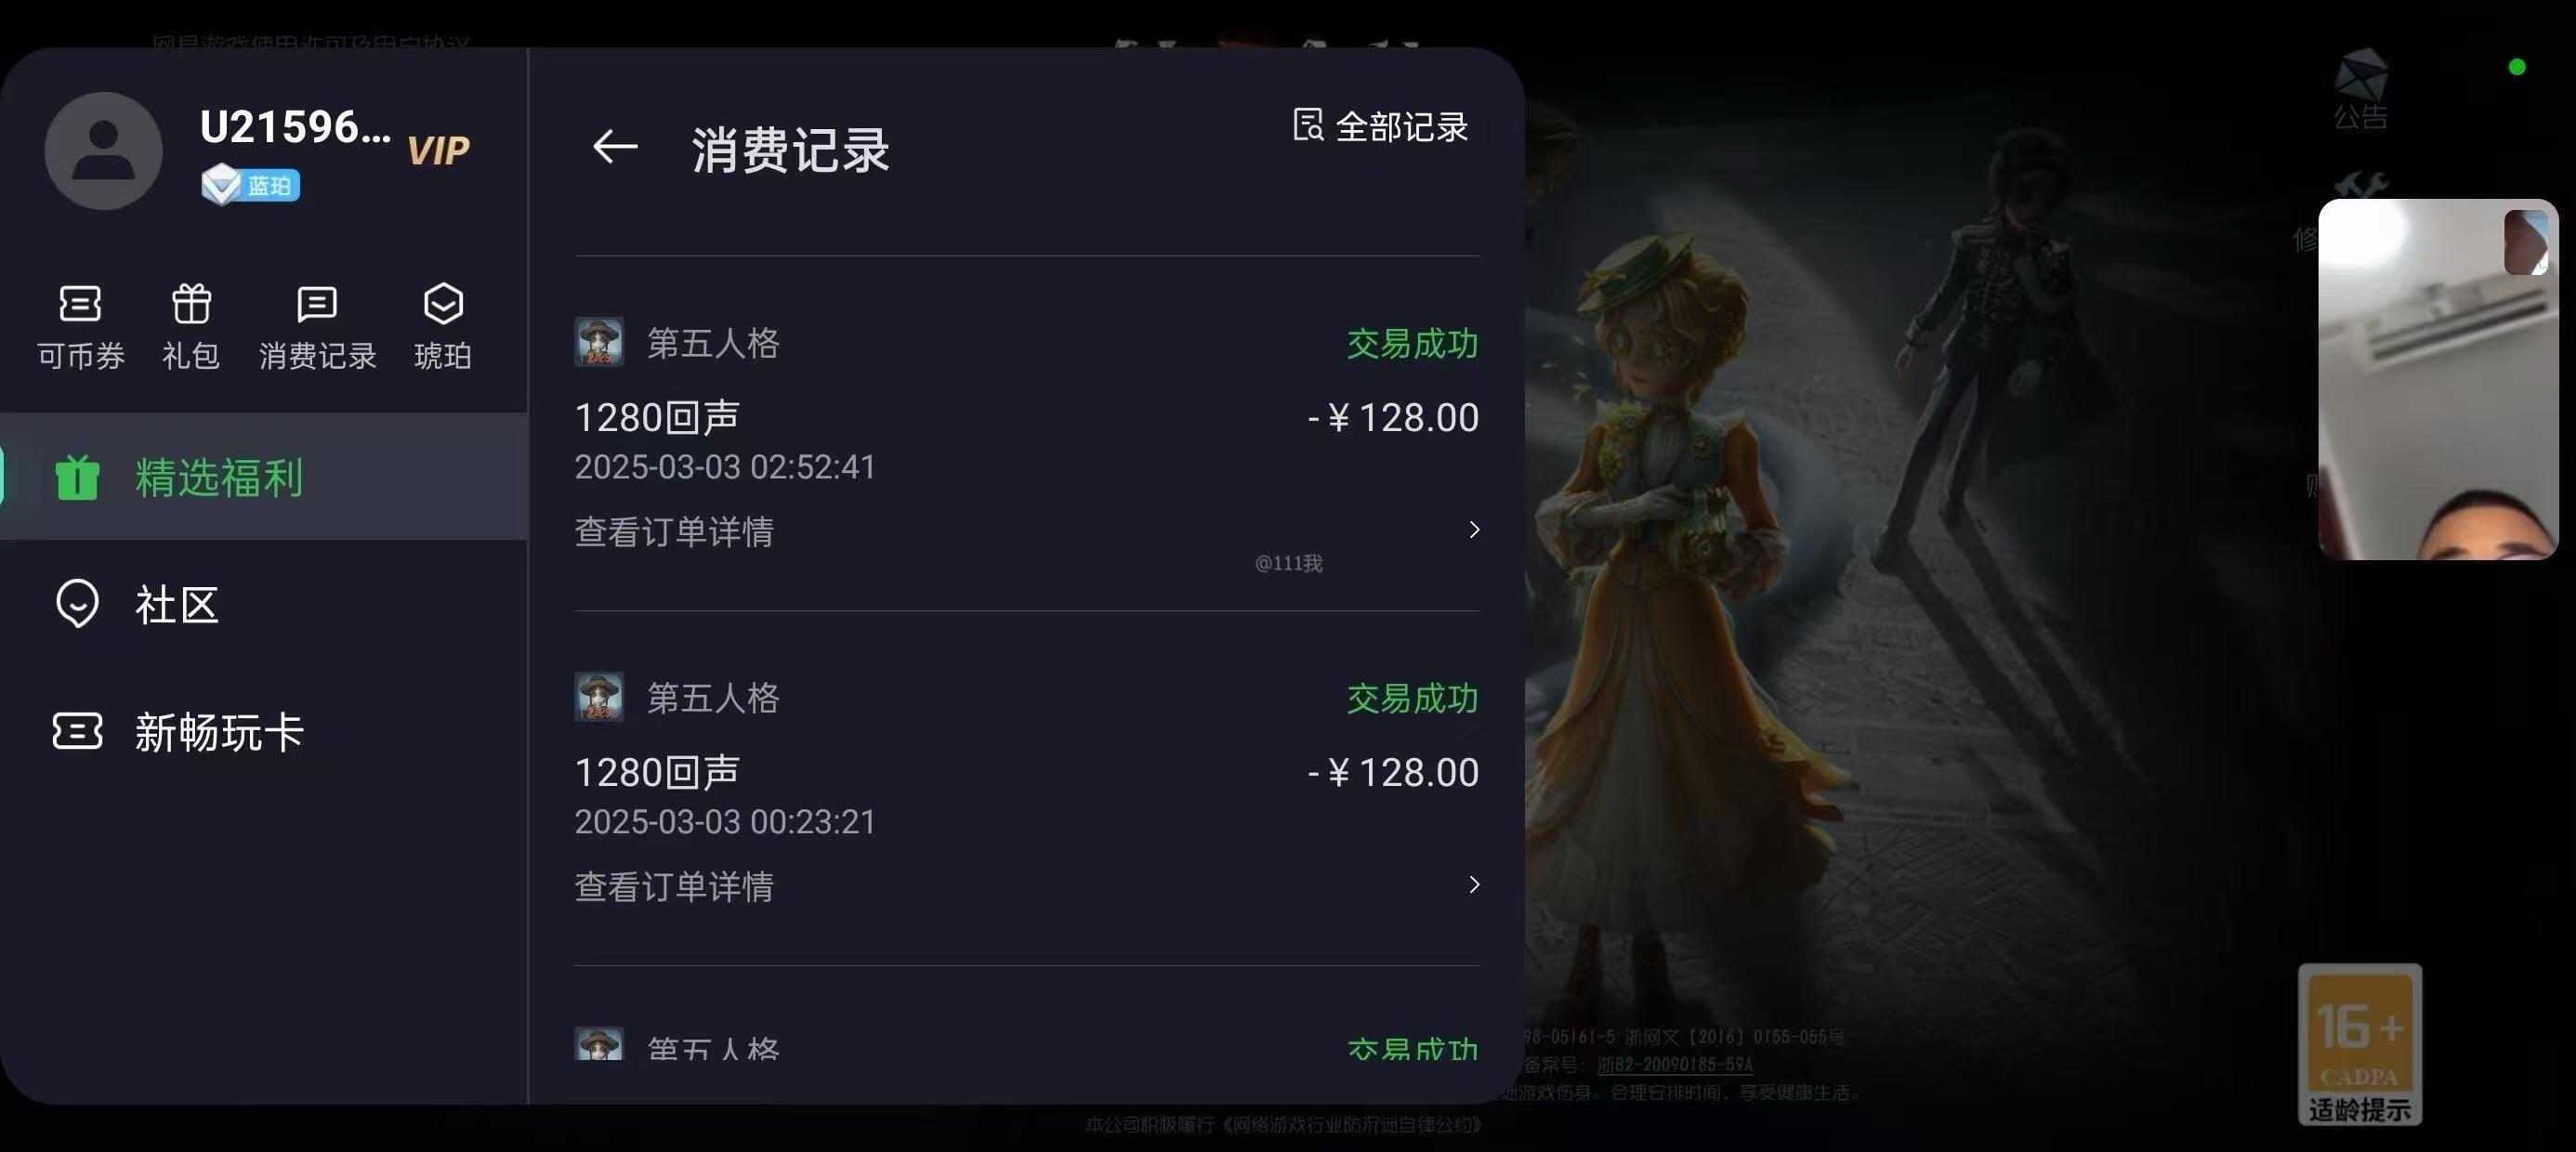The height and width of the screenshot is (1152, 2576).
Task: Open 全部记录 all records button
Action: click(x=1380, y=127)
